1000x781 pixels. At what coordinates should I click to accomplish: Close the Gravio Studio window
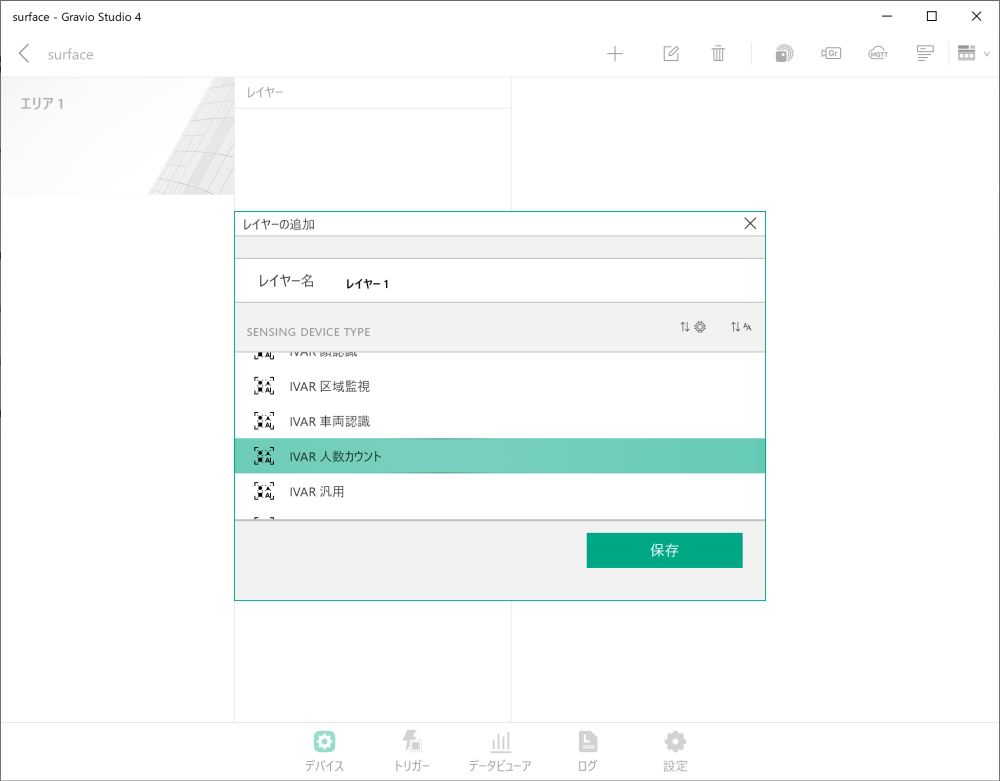[976, 17]
